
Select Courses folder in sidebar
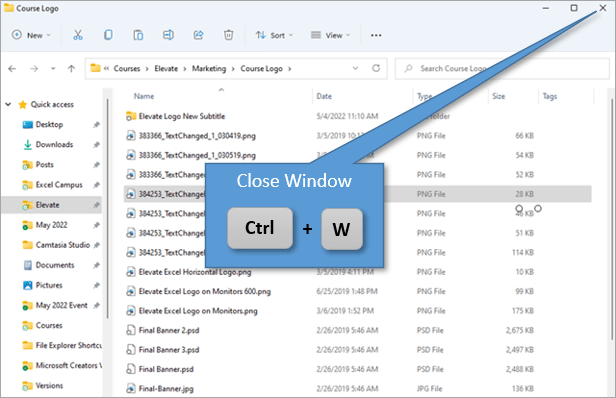click(x=49, y=325)
